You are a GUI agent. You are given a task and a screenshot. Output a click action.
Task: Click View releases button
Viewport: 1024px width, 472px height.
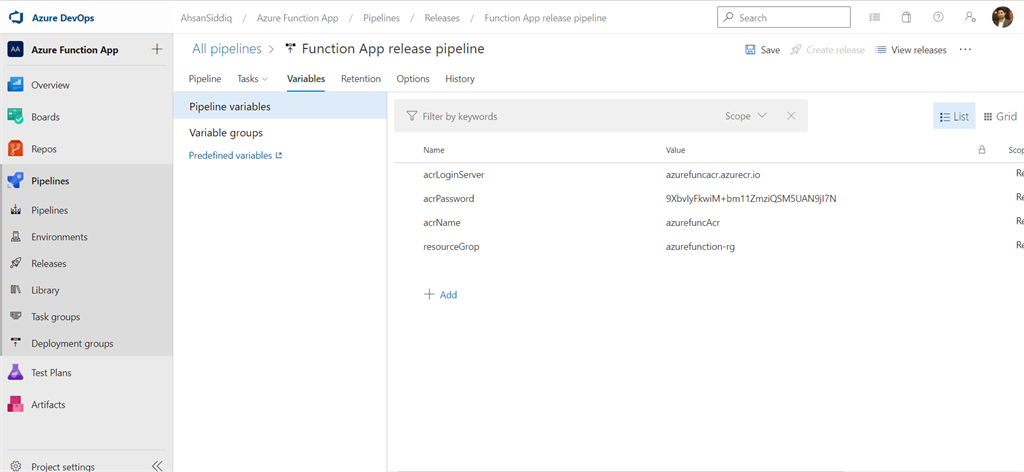911,50
